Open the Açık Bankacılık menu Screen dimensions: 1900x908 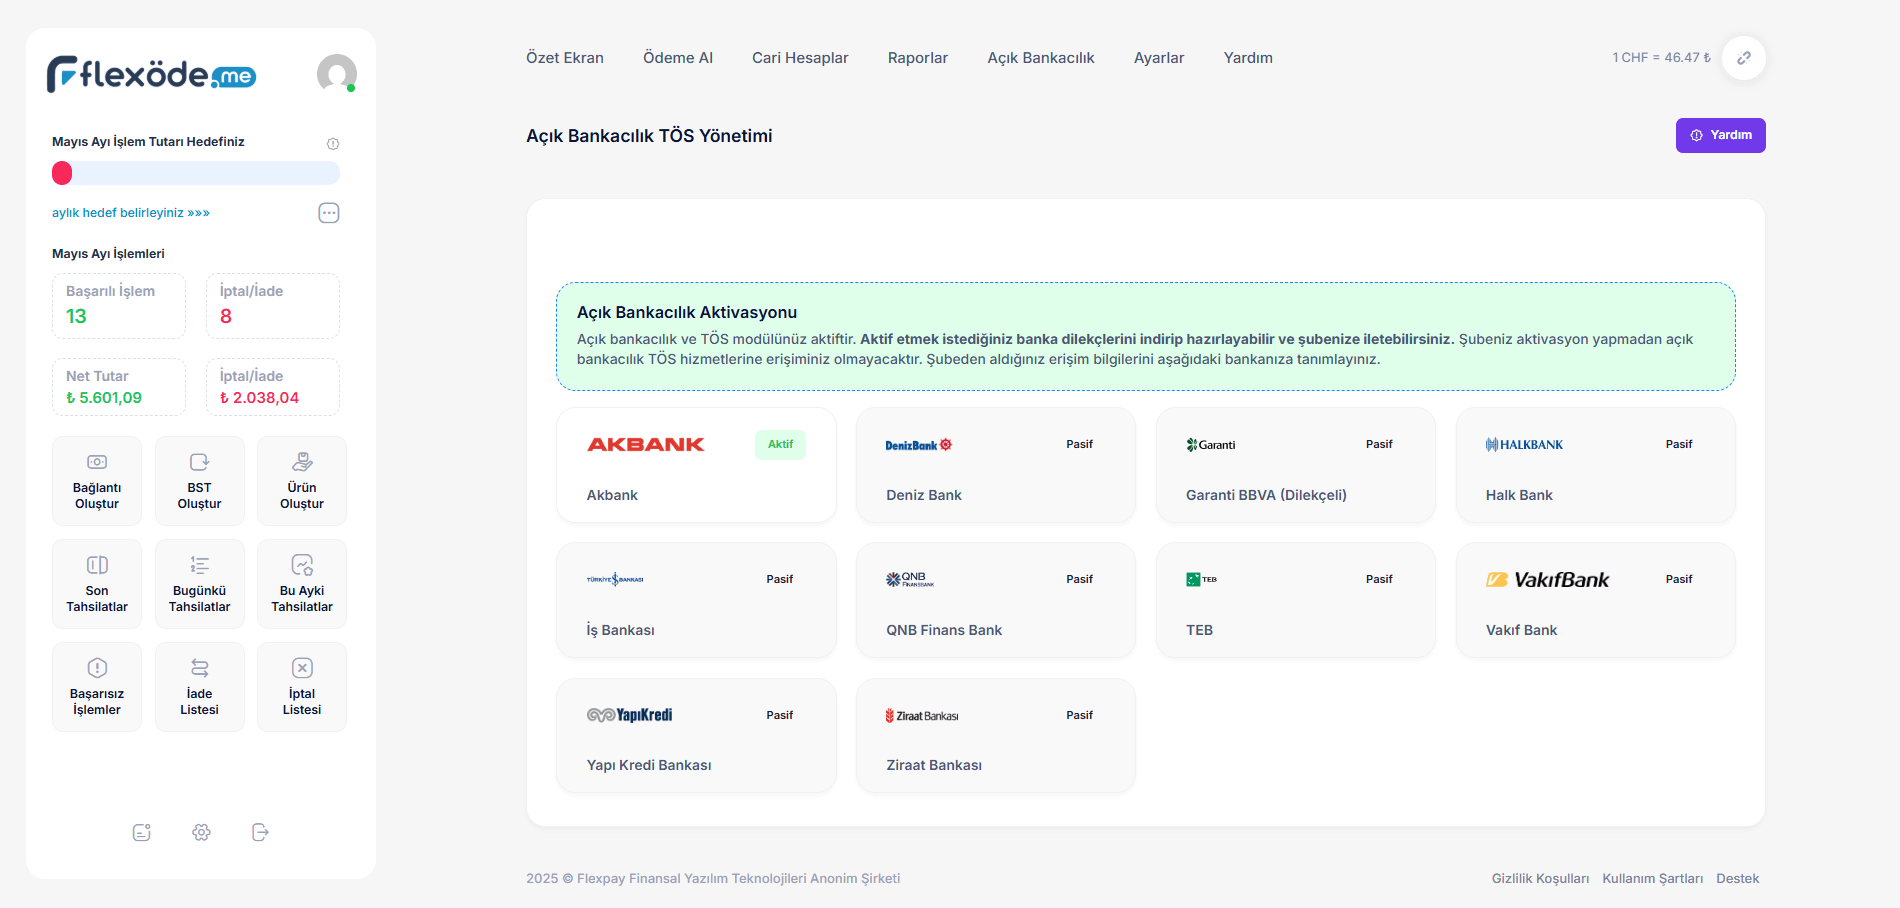1041,58
